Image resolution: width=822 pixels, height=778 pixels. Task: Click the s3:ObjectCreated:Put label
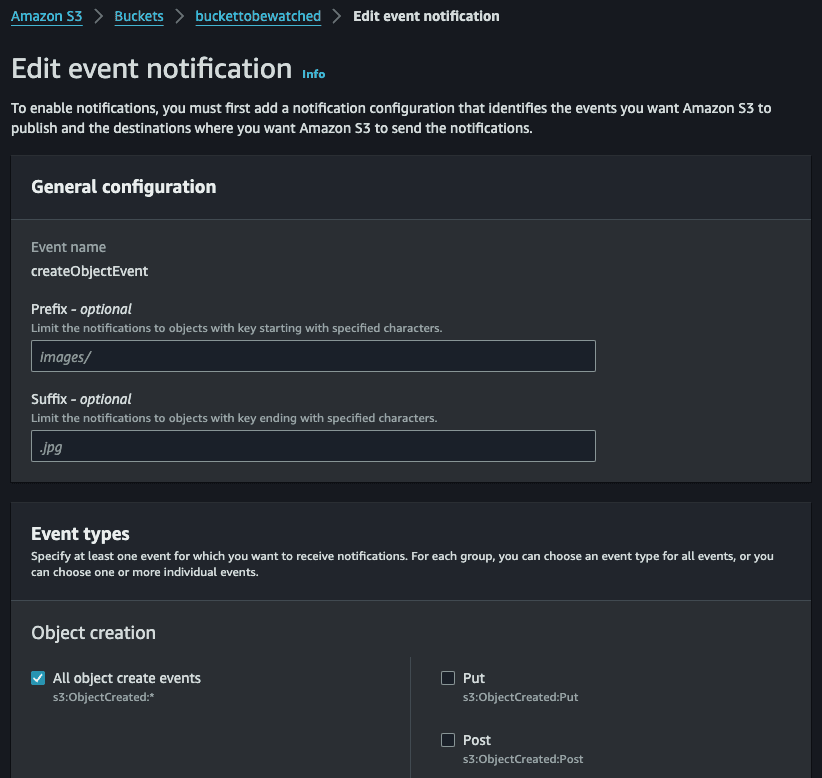tap(521, 697)
